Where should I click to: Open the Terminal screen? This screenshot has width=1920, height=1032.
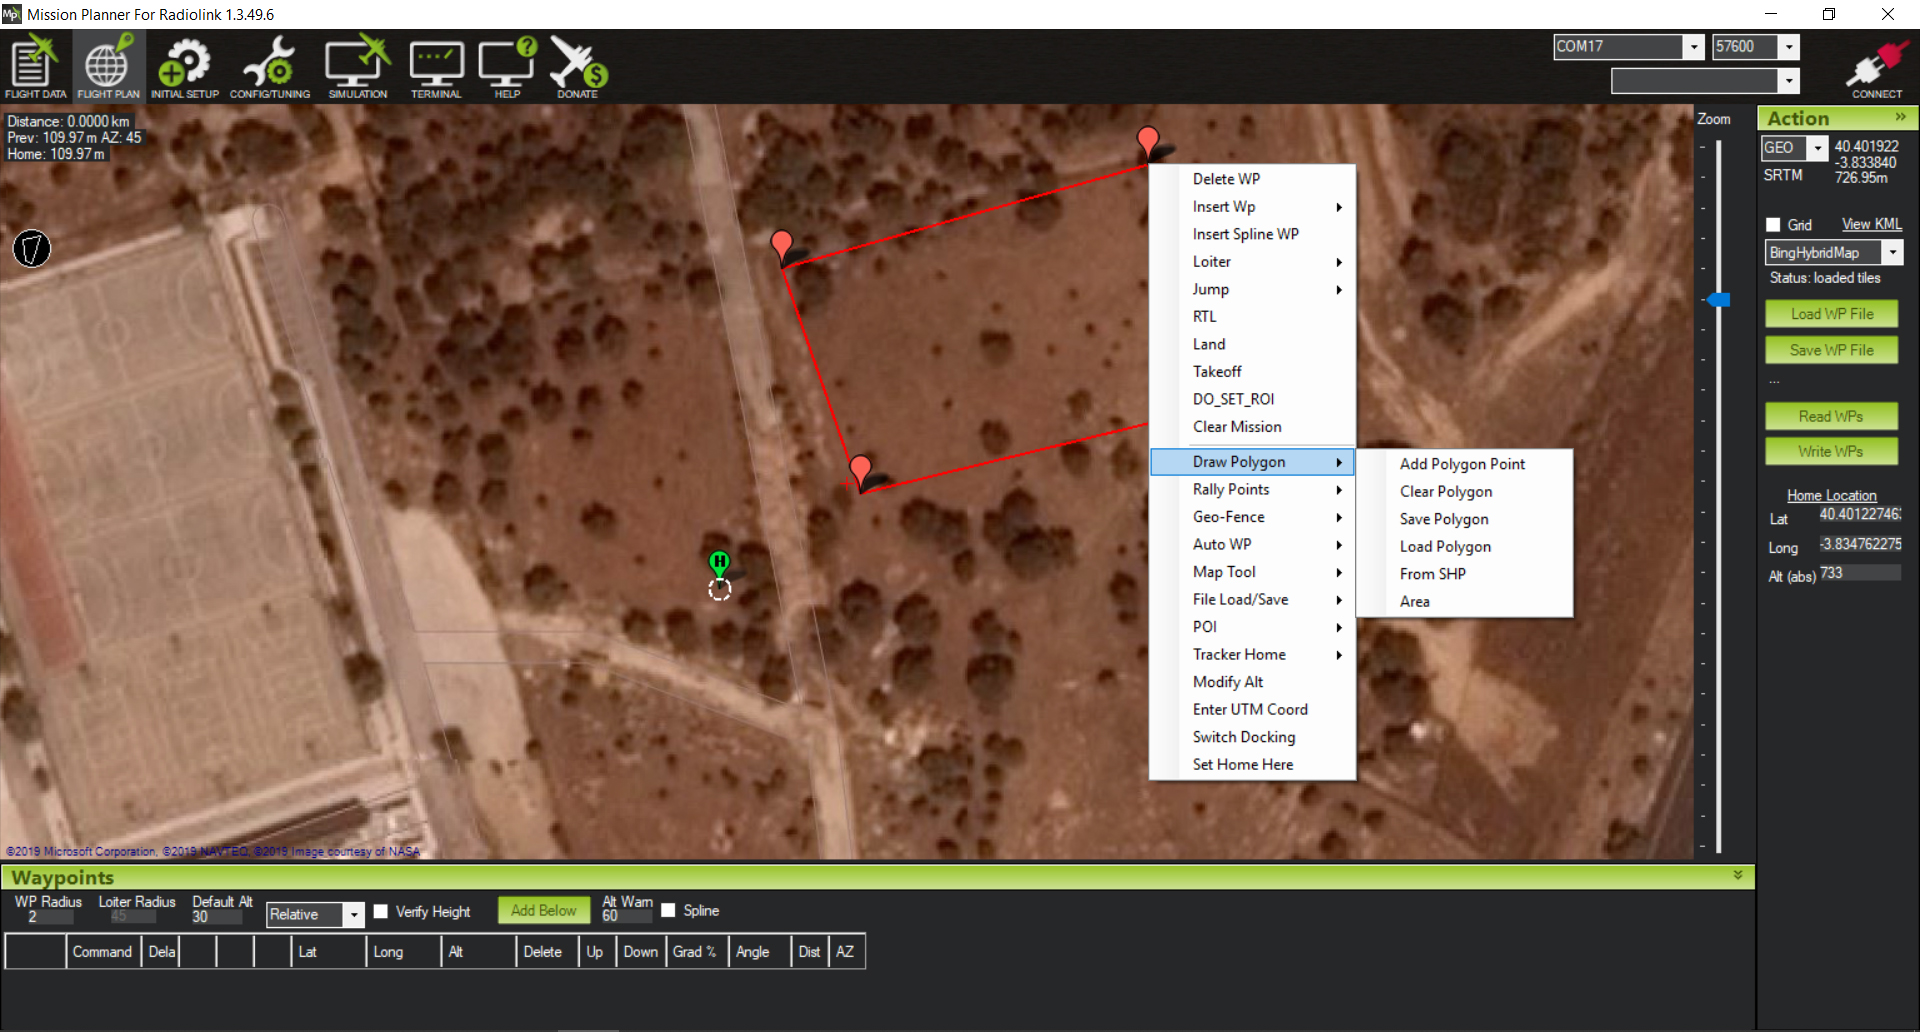pos(436,66)
